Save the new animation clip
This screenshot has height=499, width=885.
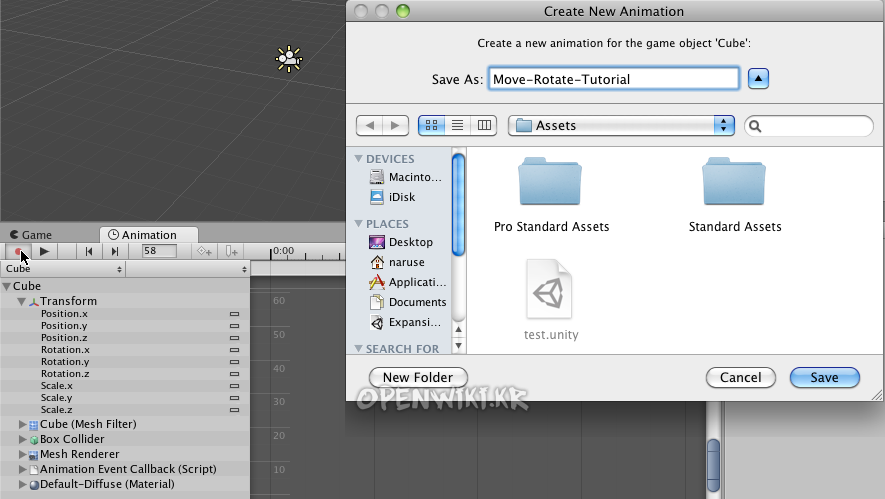click(x=825, y=378)
